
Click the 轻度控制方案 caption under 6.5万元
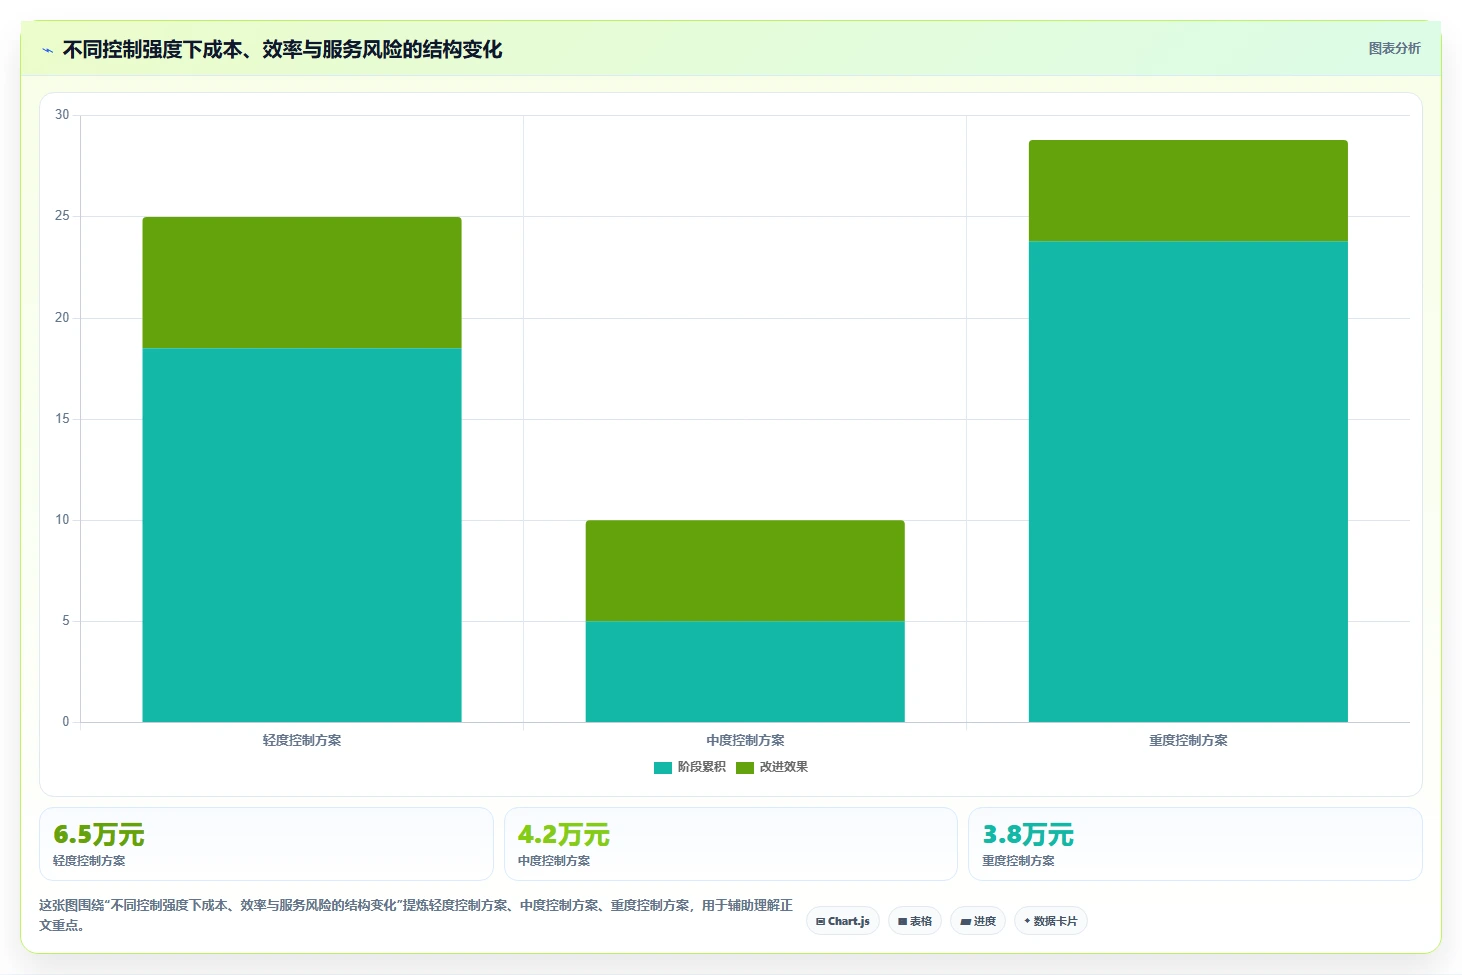coord(89,861)
